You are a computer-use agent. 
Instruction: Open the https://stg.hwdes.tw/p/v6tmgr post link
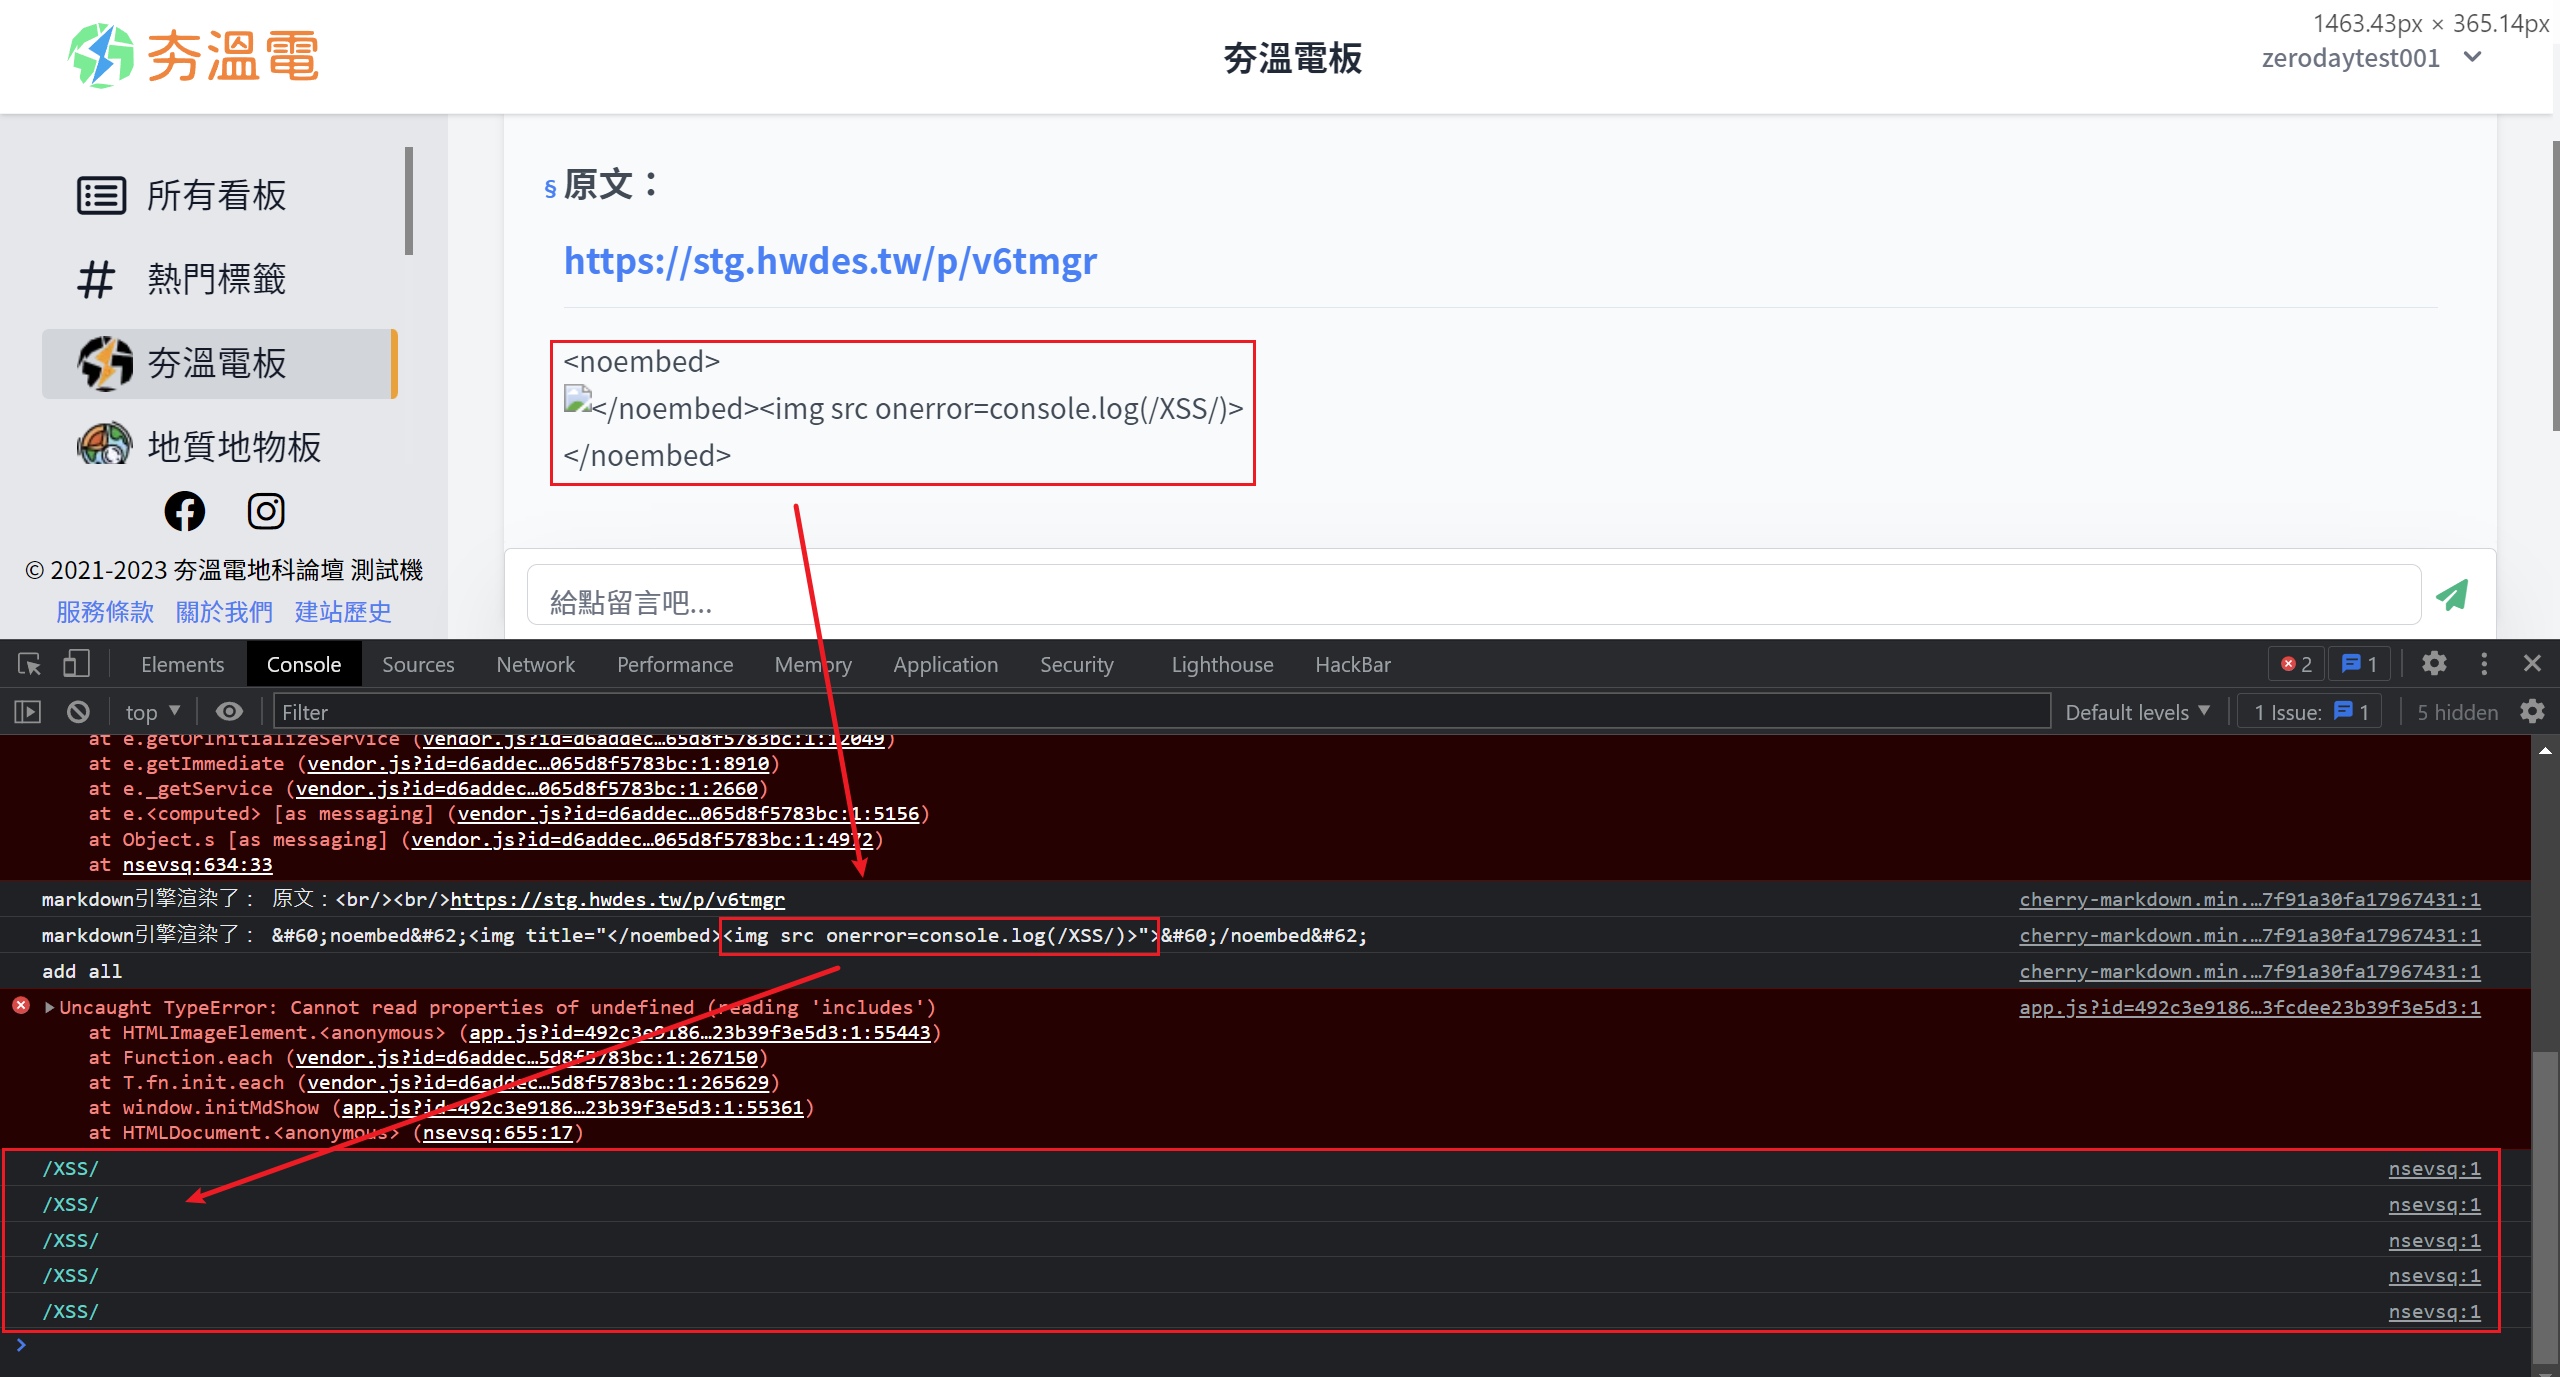(830, 261)
